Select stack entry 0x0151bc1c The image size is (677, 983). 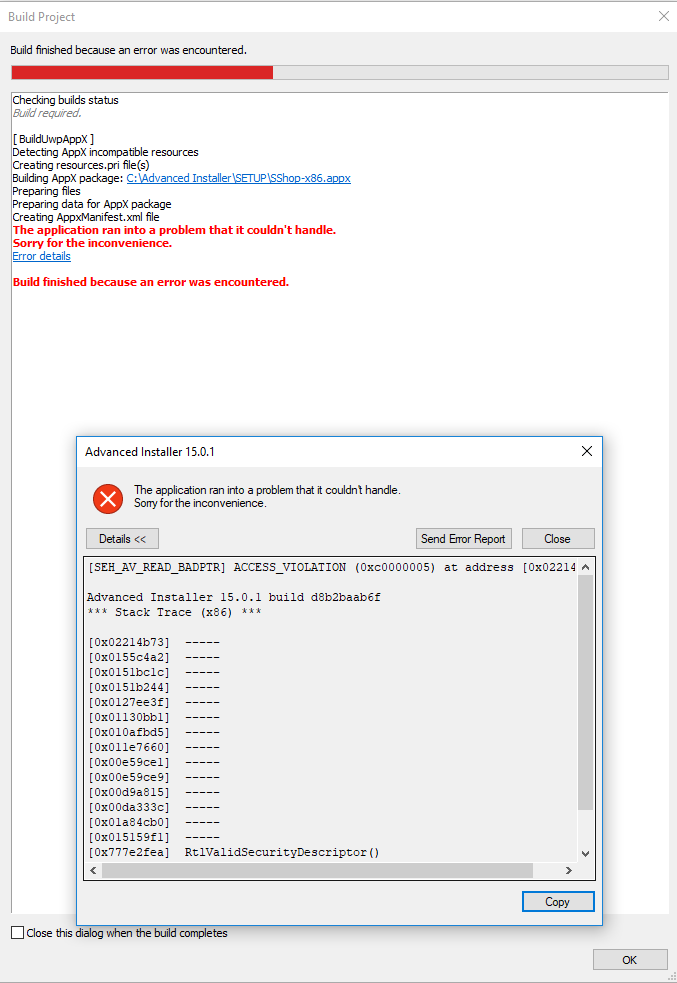click(154, 673)
